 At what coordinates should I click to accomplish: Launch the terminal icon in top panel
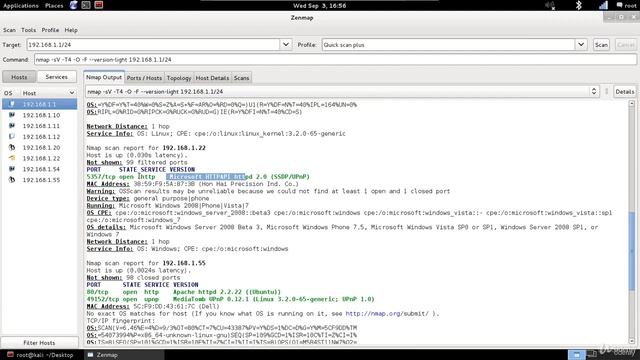tap(86, 5)
